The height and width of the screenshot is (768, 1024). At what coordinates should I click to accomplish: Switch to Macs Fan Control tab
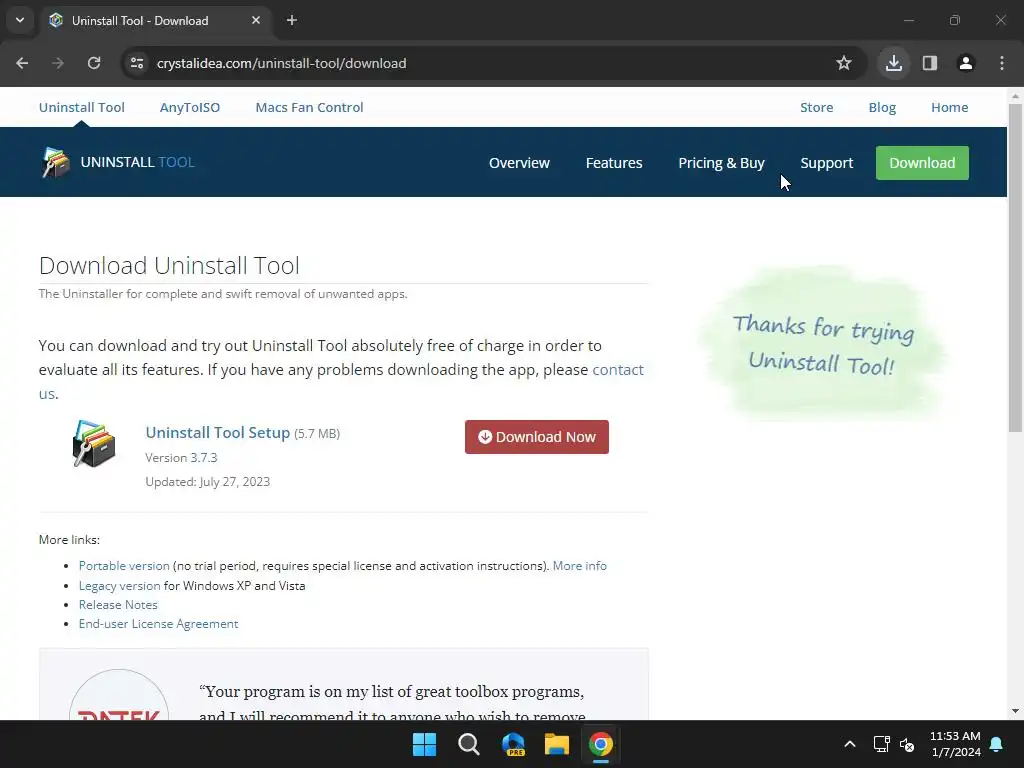310,107
